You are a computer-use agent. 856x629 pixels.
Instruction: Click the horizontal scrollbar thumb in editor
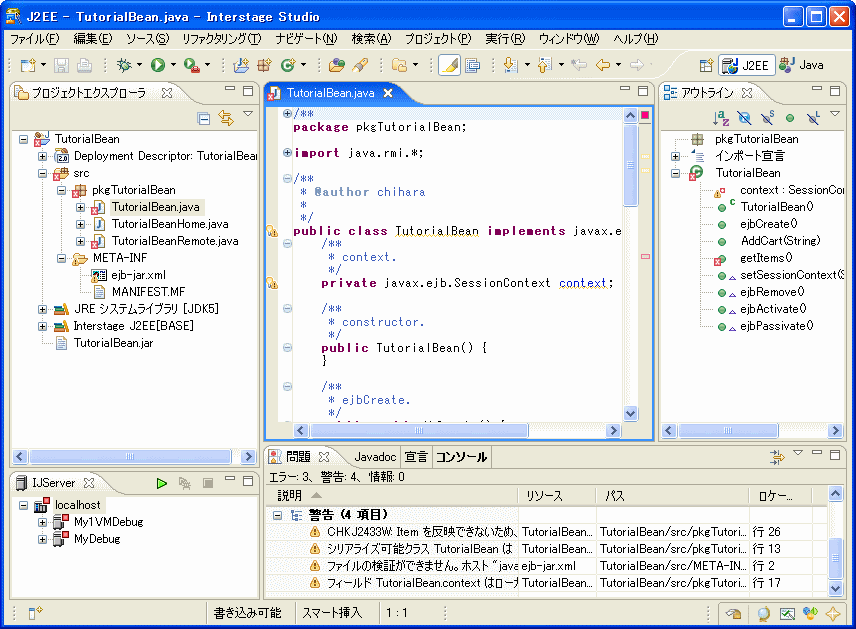419,431
